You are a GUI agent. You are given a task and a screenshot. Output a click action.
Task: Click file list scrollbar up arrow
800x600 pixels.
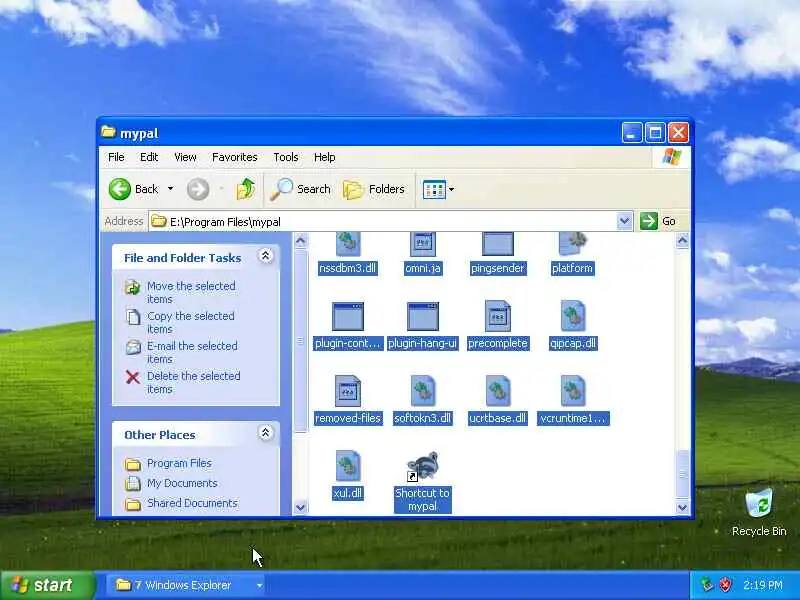[x=682, y=240]
